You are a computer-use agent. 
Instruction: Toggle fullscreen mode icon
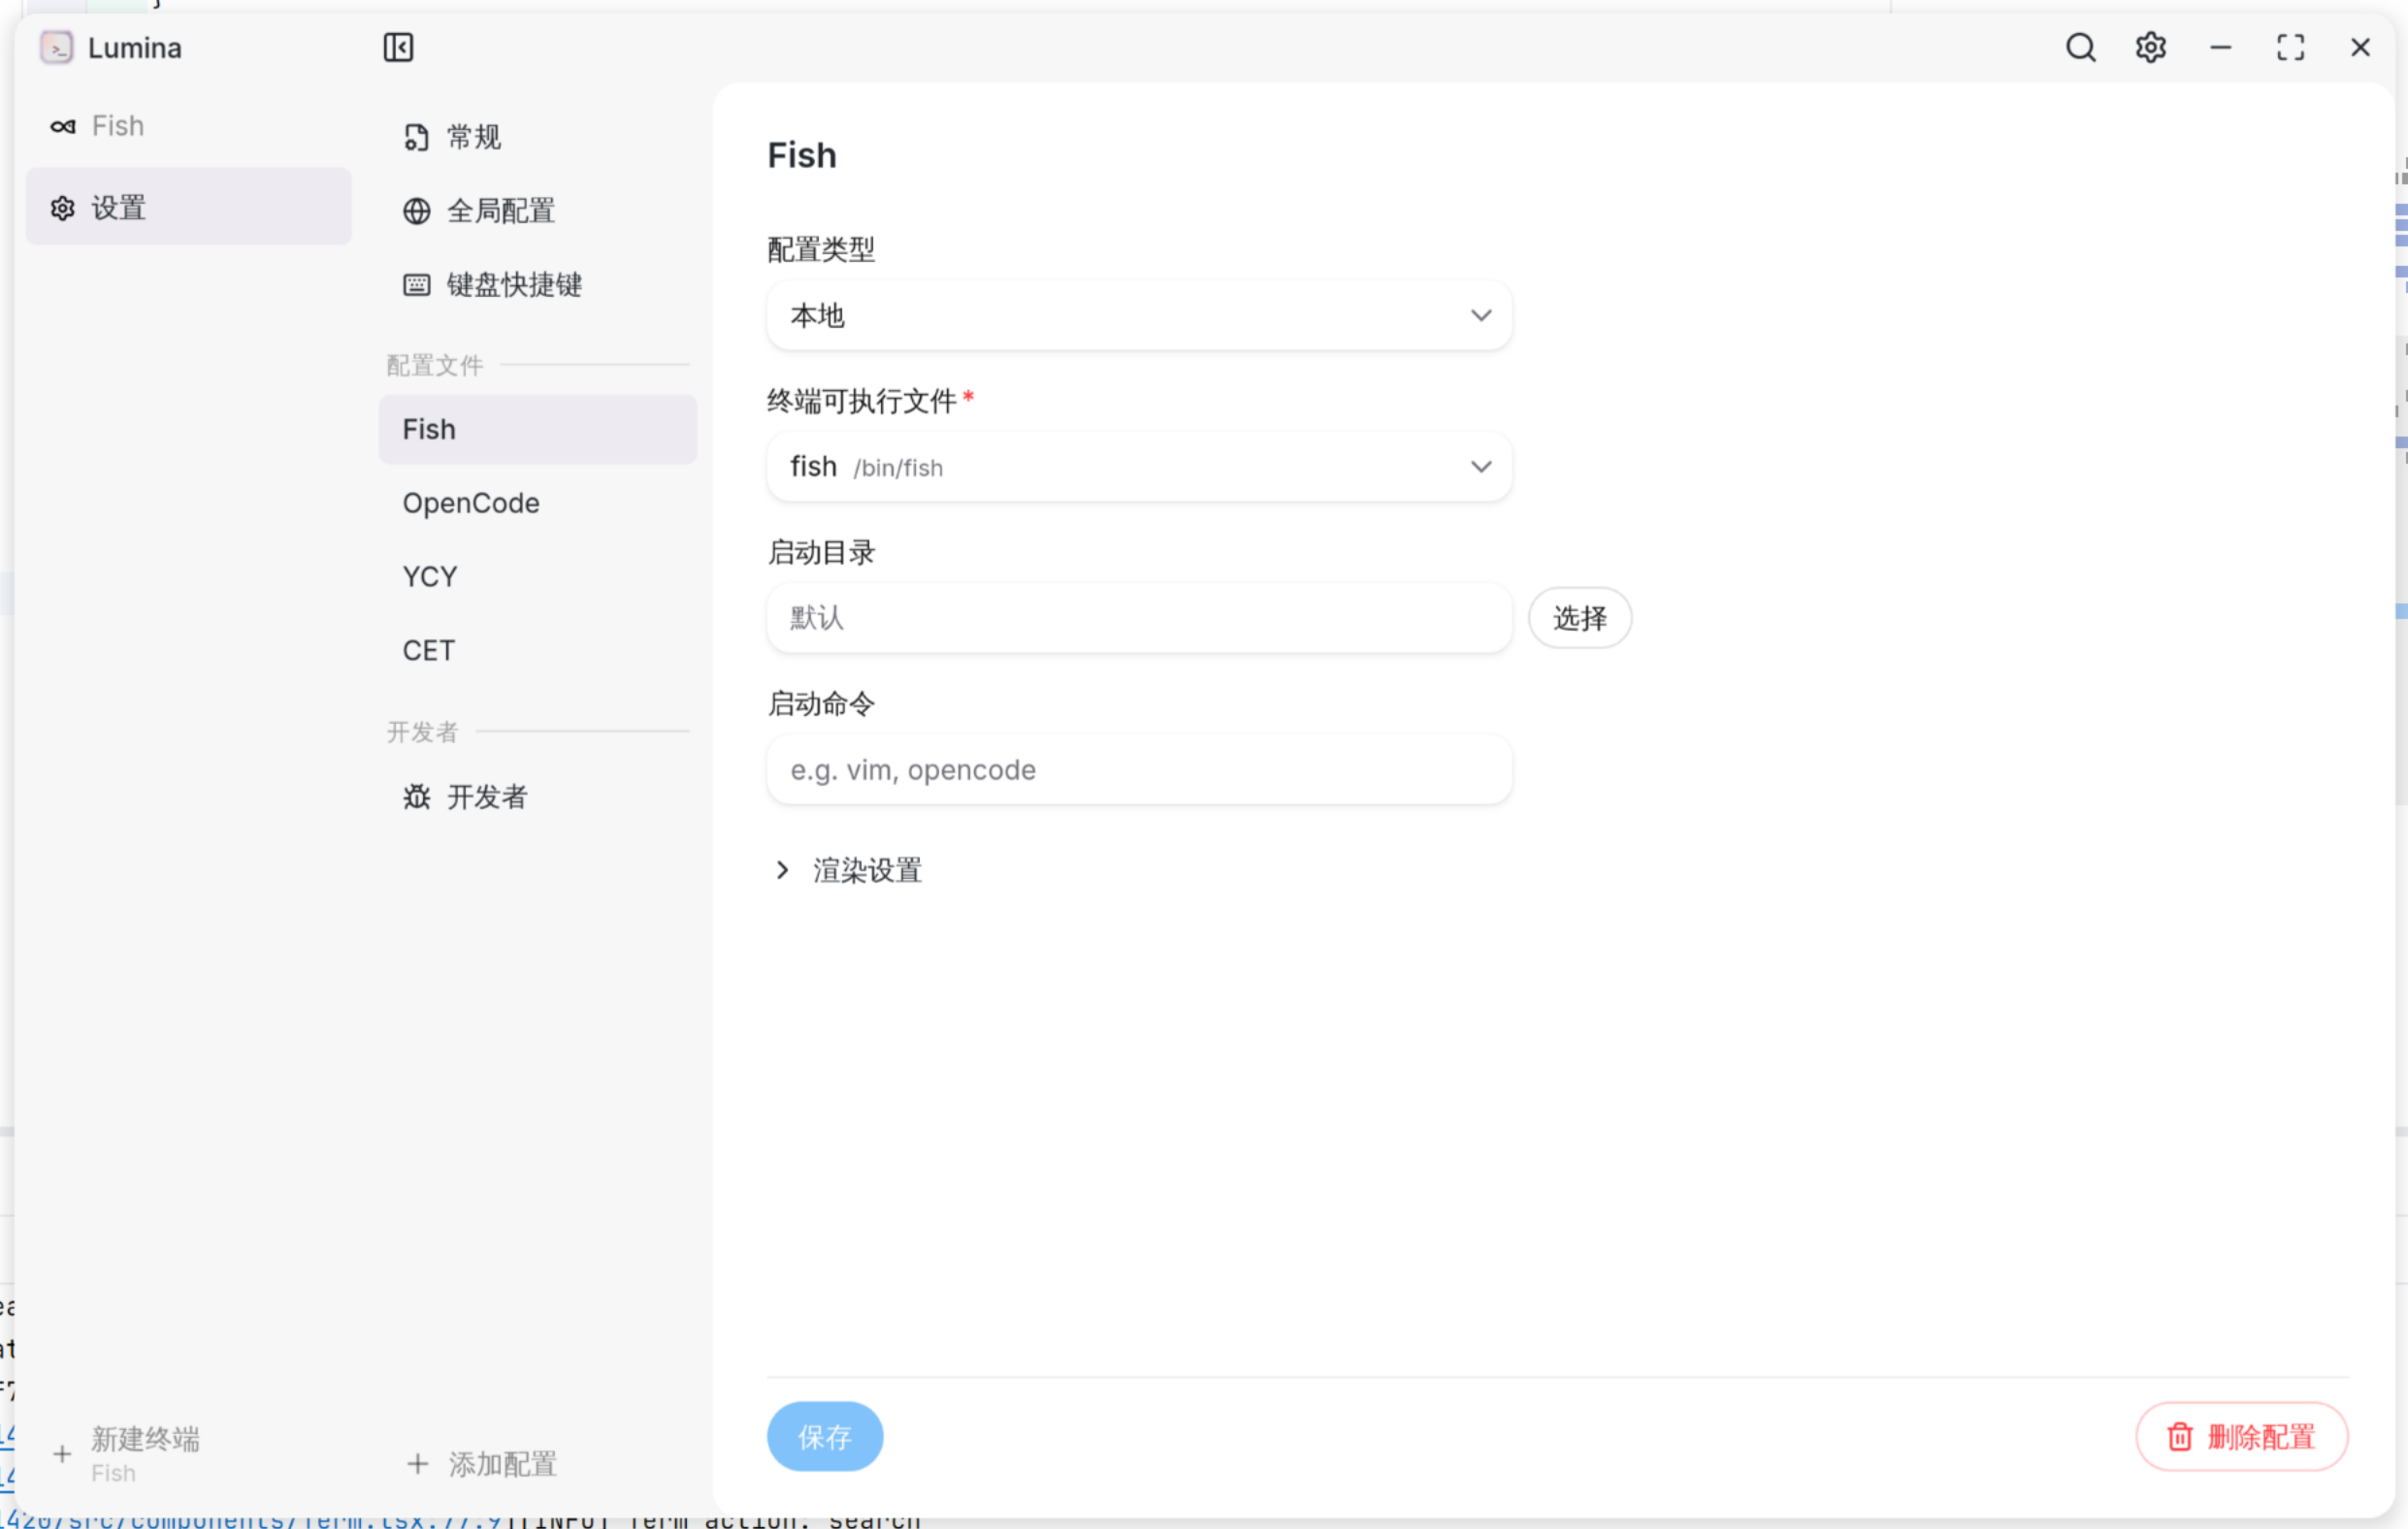point(2290,47)
